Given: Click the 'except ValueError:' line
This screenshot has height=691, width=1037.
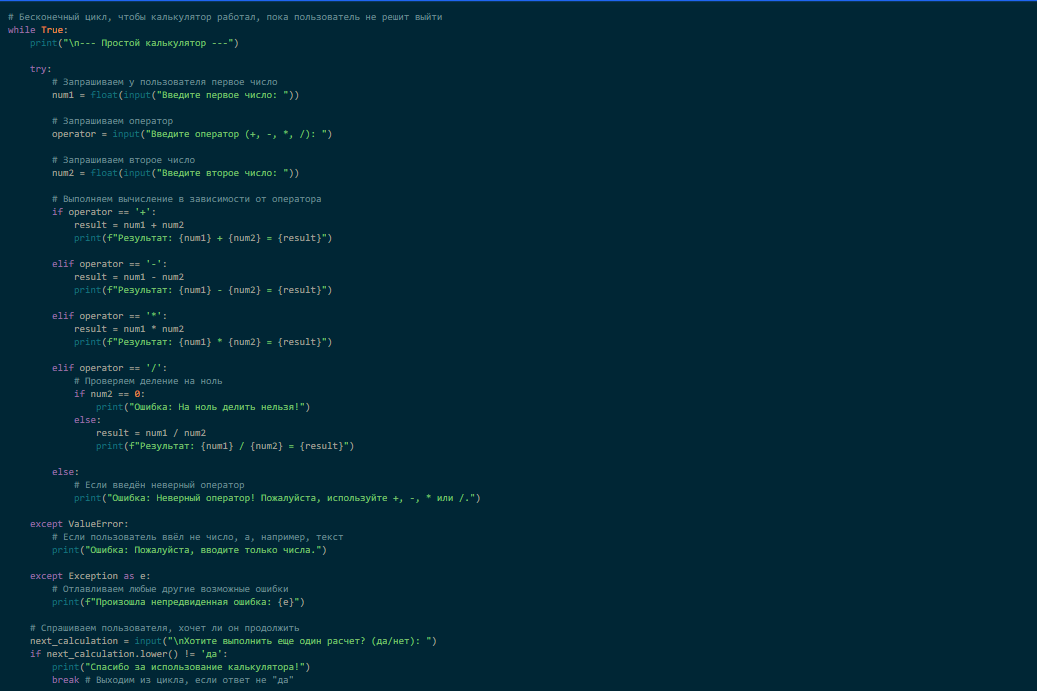Looking at the screenshot, I should (x=79, y=524).
